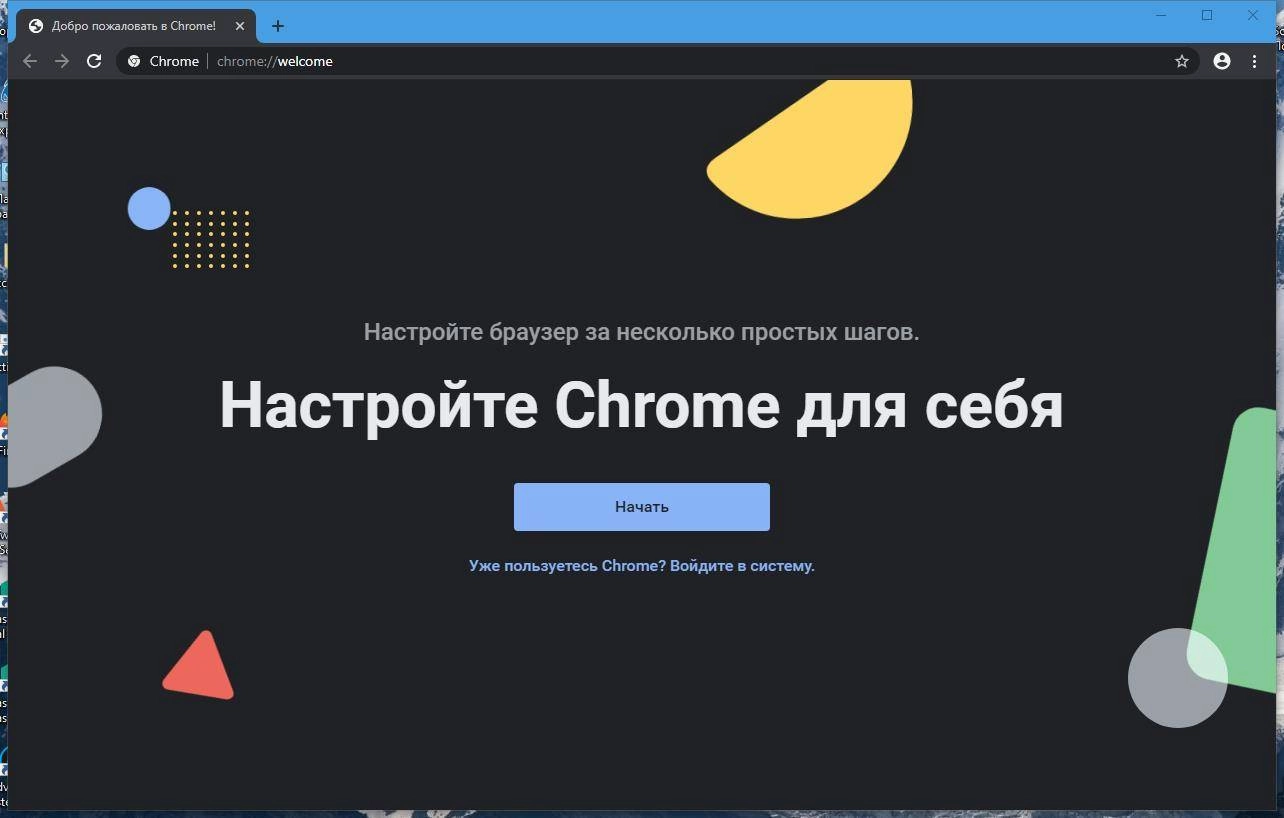Click the forward navigation arrow
Screen dimensions: 1284x818
(62, 61)
